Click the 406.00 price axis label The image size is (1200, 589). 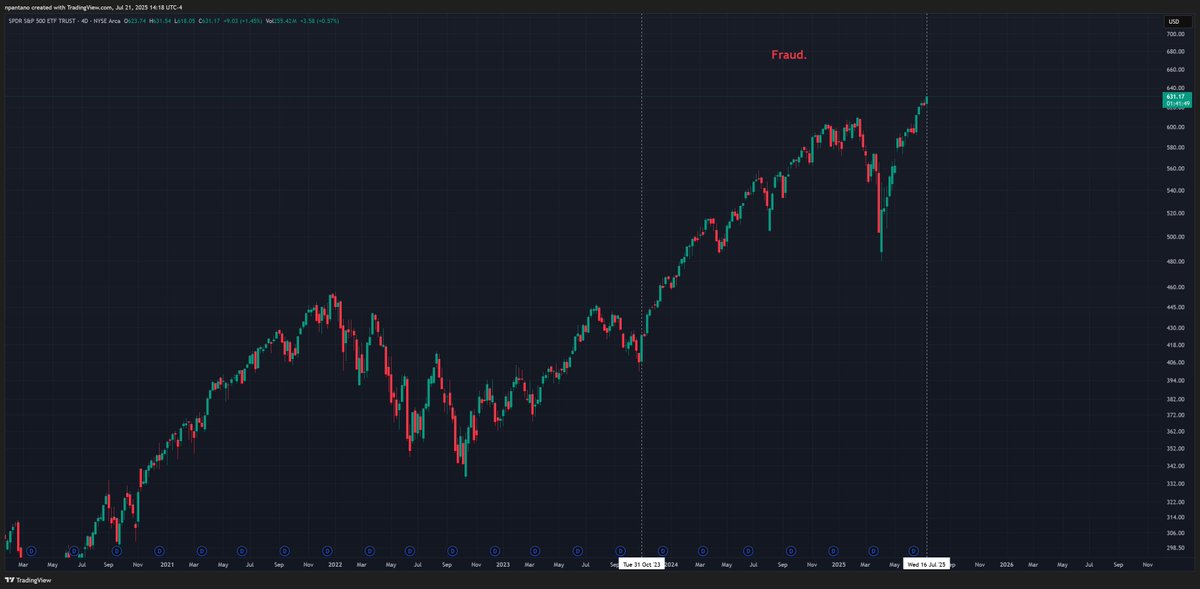1175,362
